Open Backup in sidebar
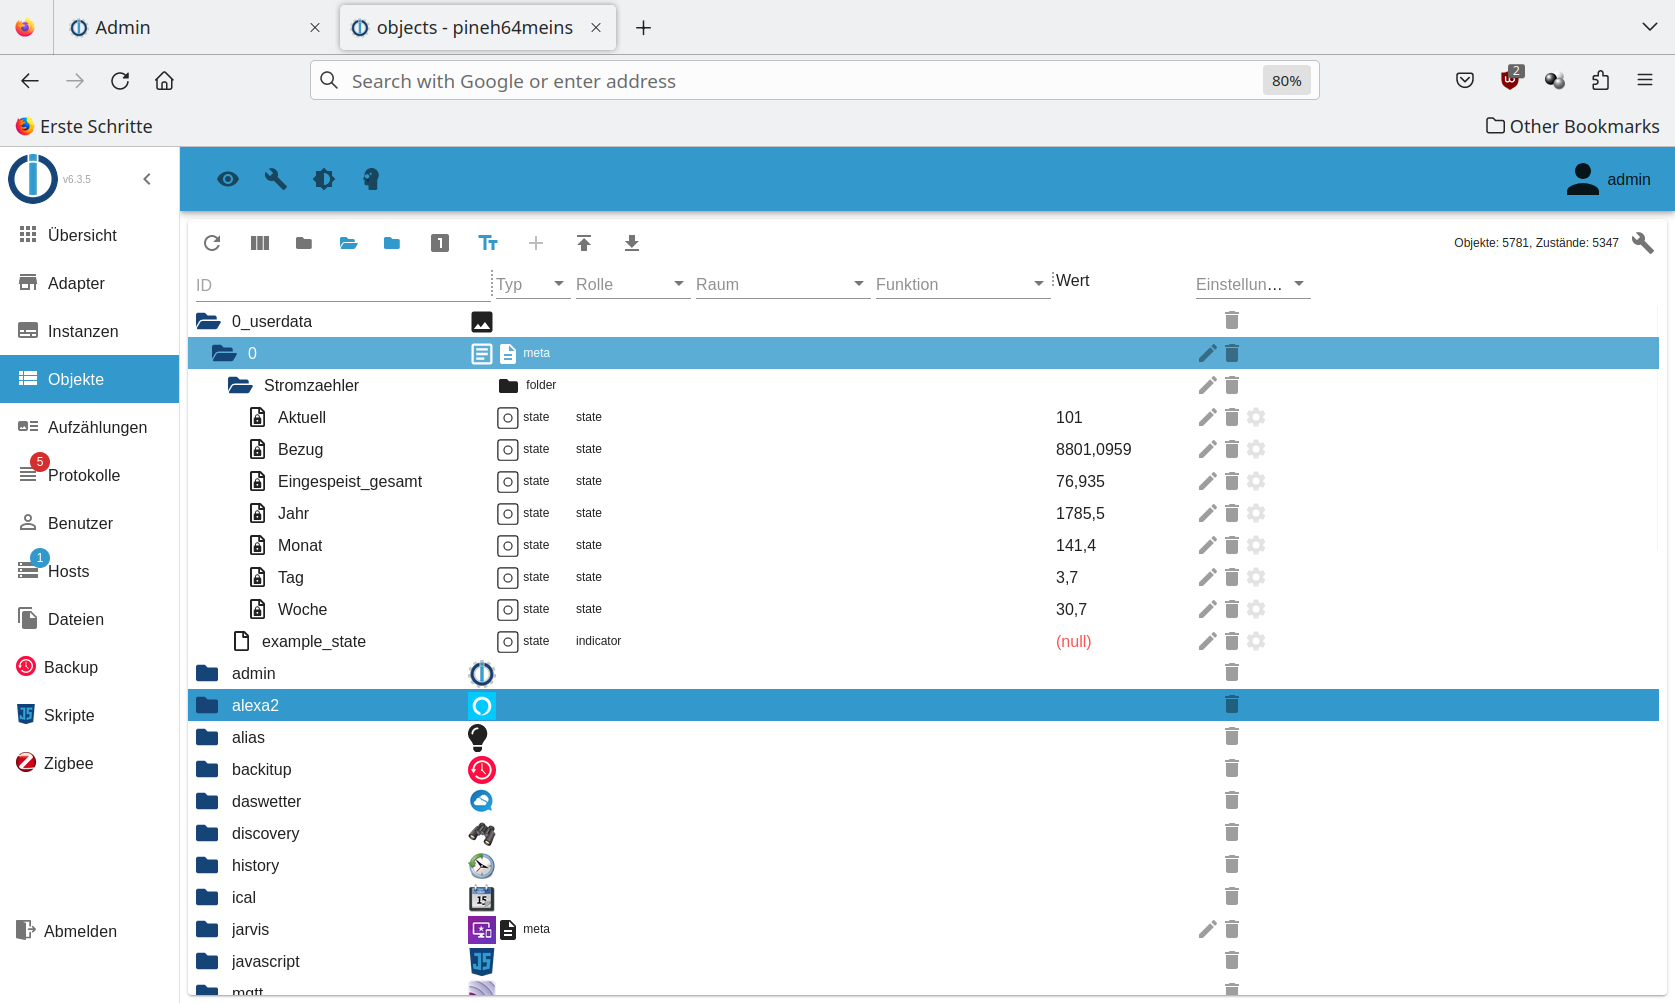The height and width of the screenshot is (1003, 1675). click(x=90, y=667)
